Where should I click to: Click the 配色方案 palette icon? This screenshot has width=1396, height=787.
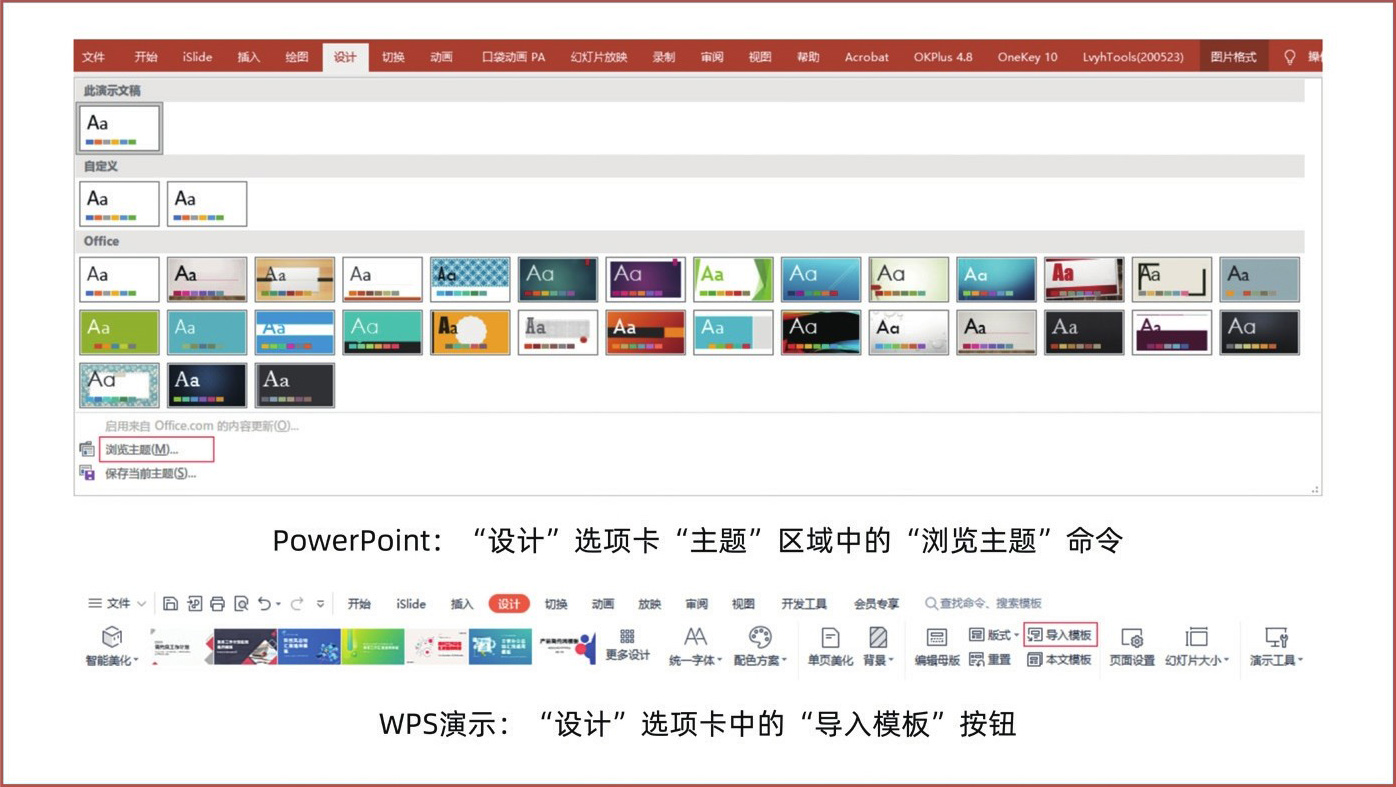tap(760, 637)
